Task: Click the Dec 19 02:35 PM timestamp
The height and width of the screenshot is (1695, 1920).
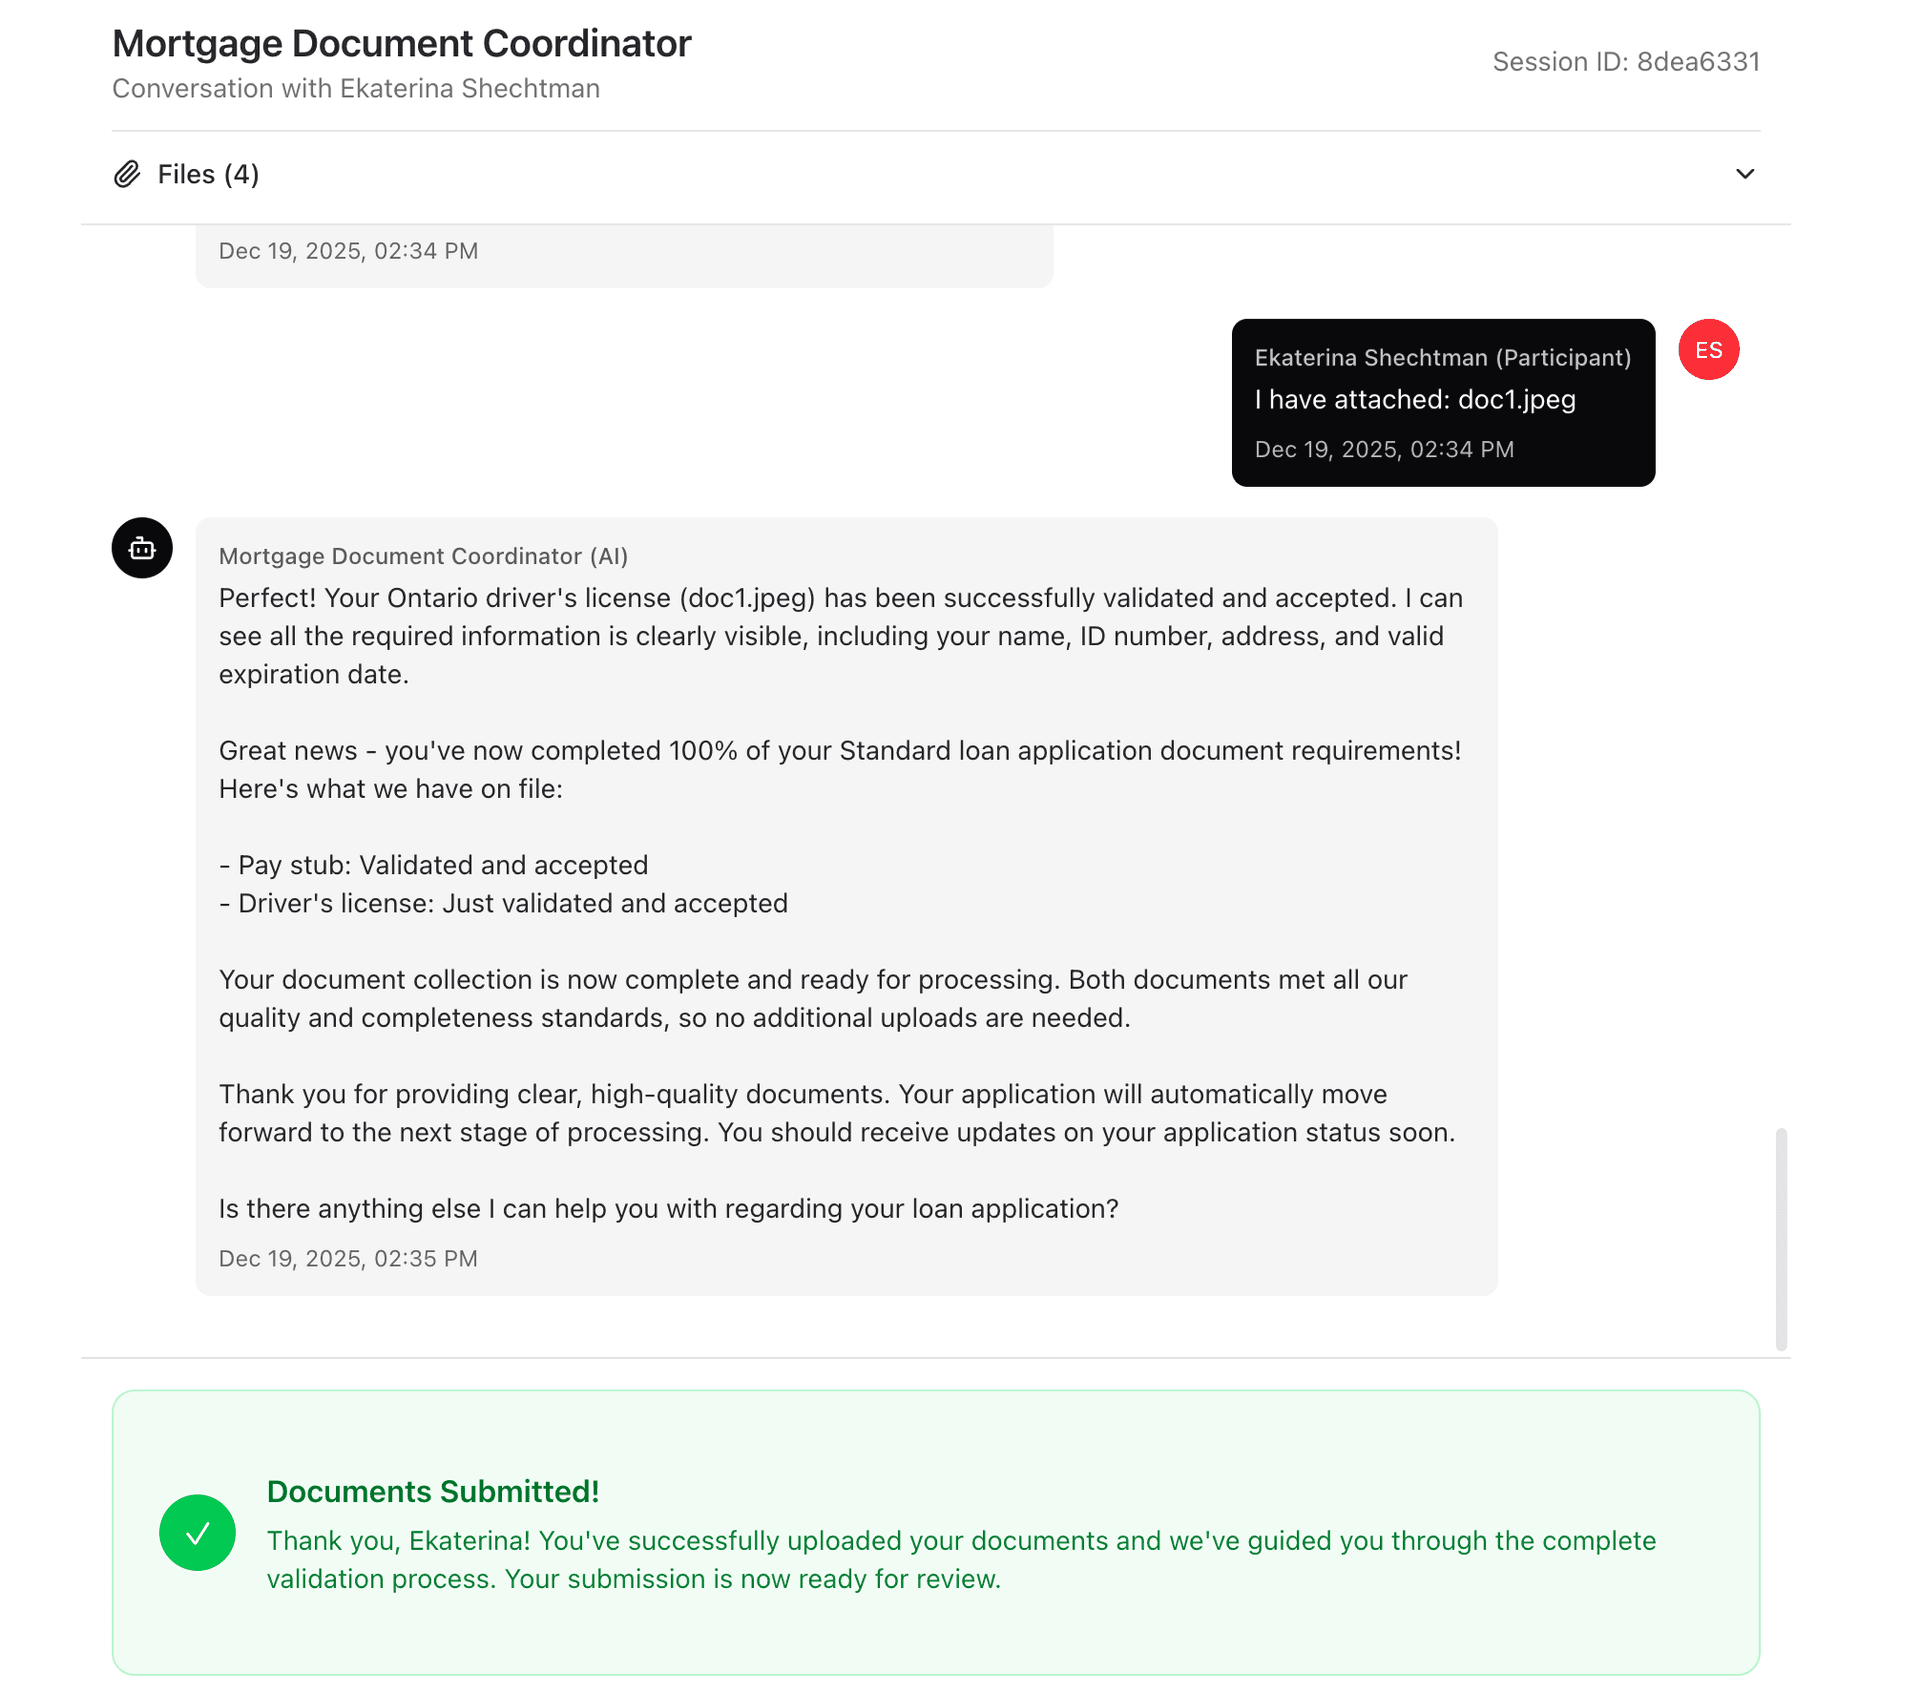Action: tap(347, 1258)
